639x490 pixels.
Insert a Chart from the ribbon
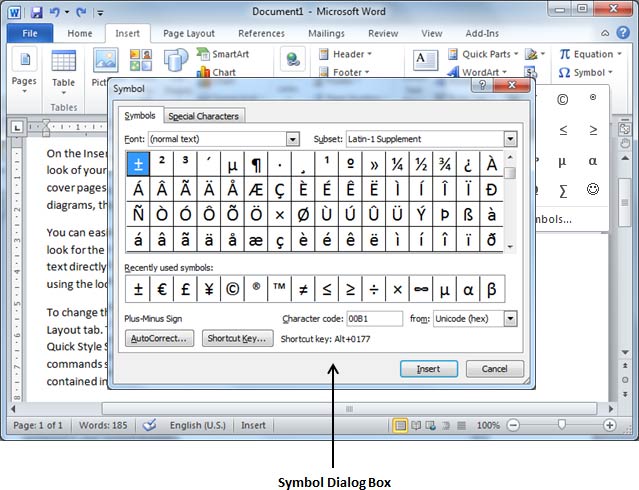[216, 72]
